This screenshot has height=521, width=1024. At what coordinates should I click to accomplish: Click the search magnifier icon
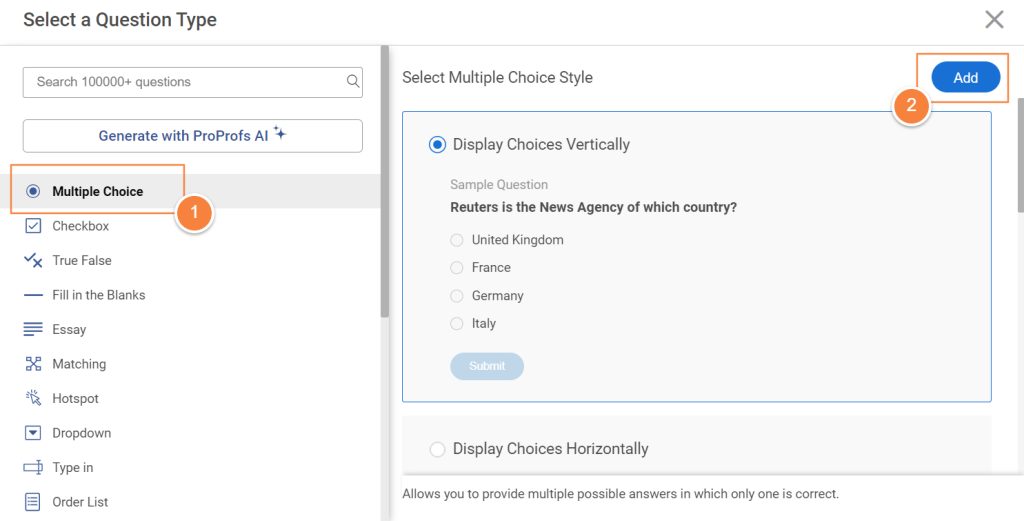(352, 82)
